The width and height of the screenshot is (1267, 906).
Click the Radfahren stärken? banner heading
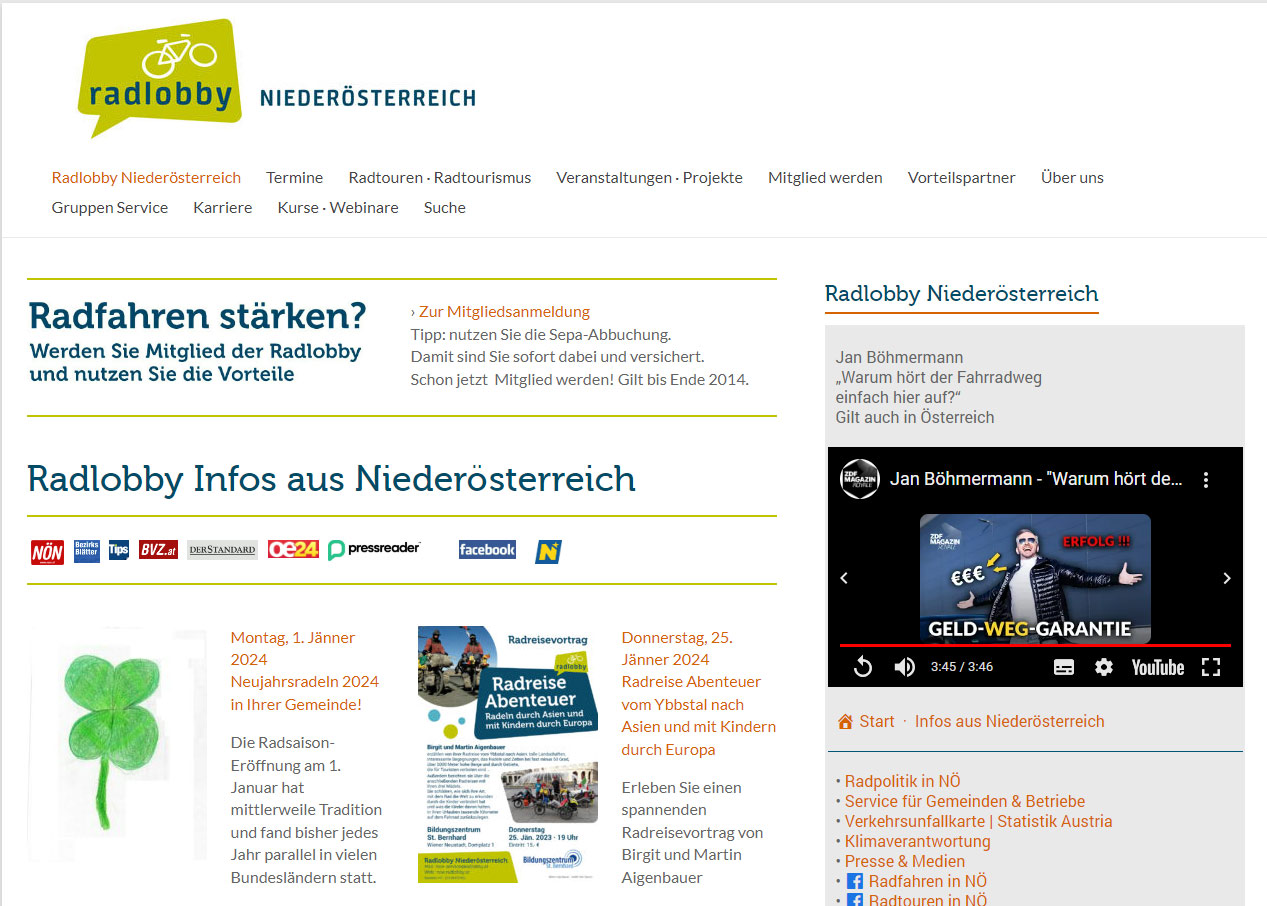point(198,316)
